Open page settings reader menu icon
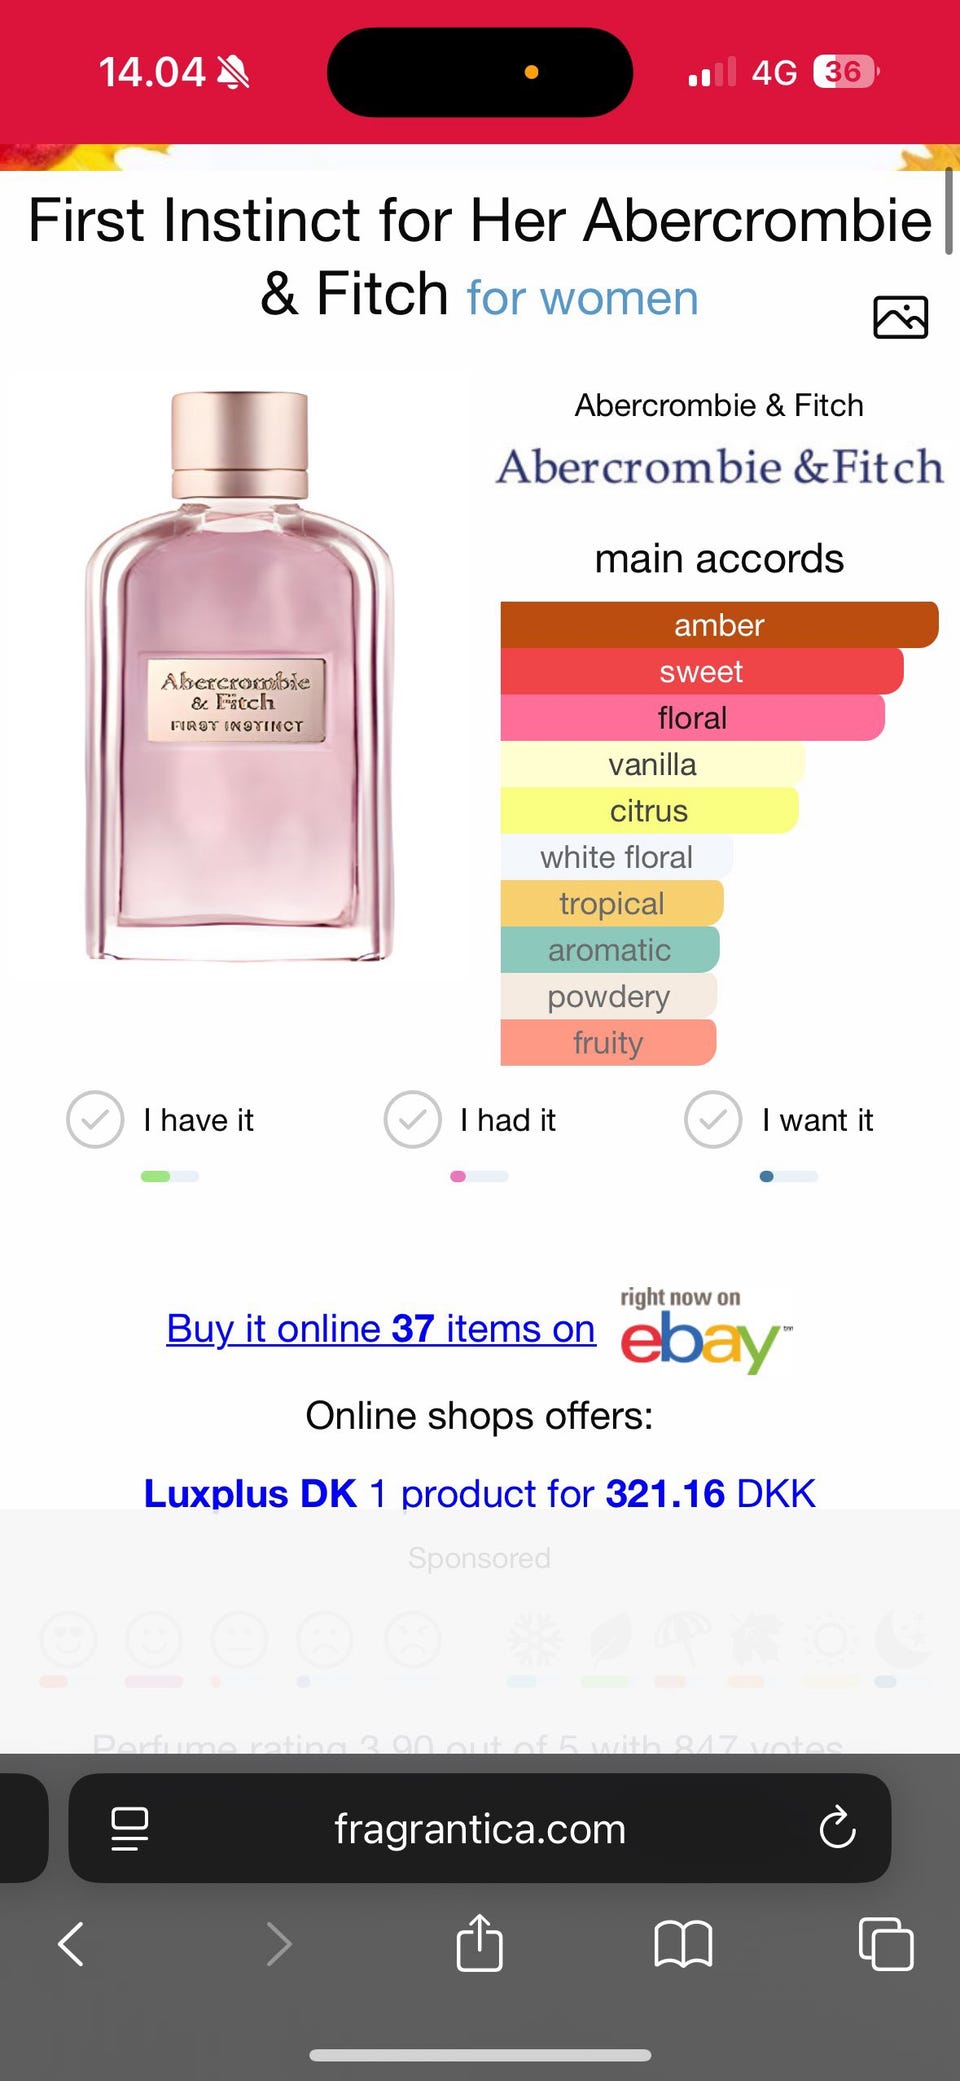The image size is (960, 2081). 130,1829
